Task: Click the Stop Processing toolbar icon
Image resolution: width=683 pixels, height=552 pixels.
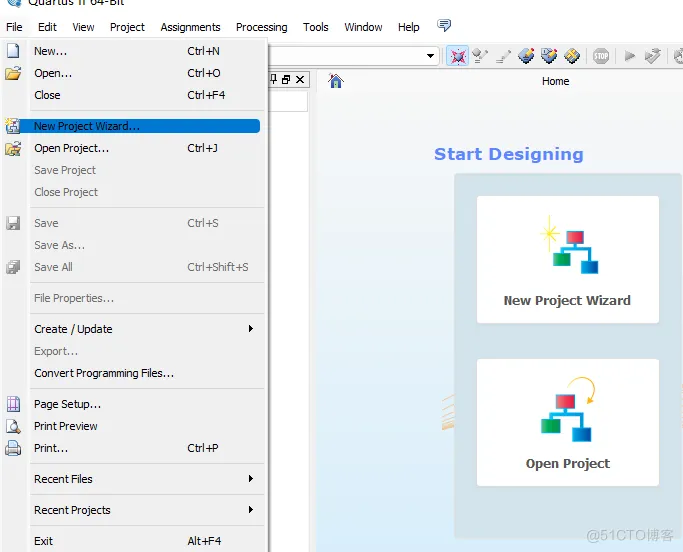Action: click(x=601, y=56)
